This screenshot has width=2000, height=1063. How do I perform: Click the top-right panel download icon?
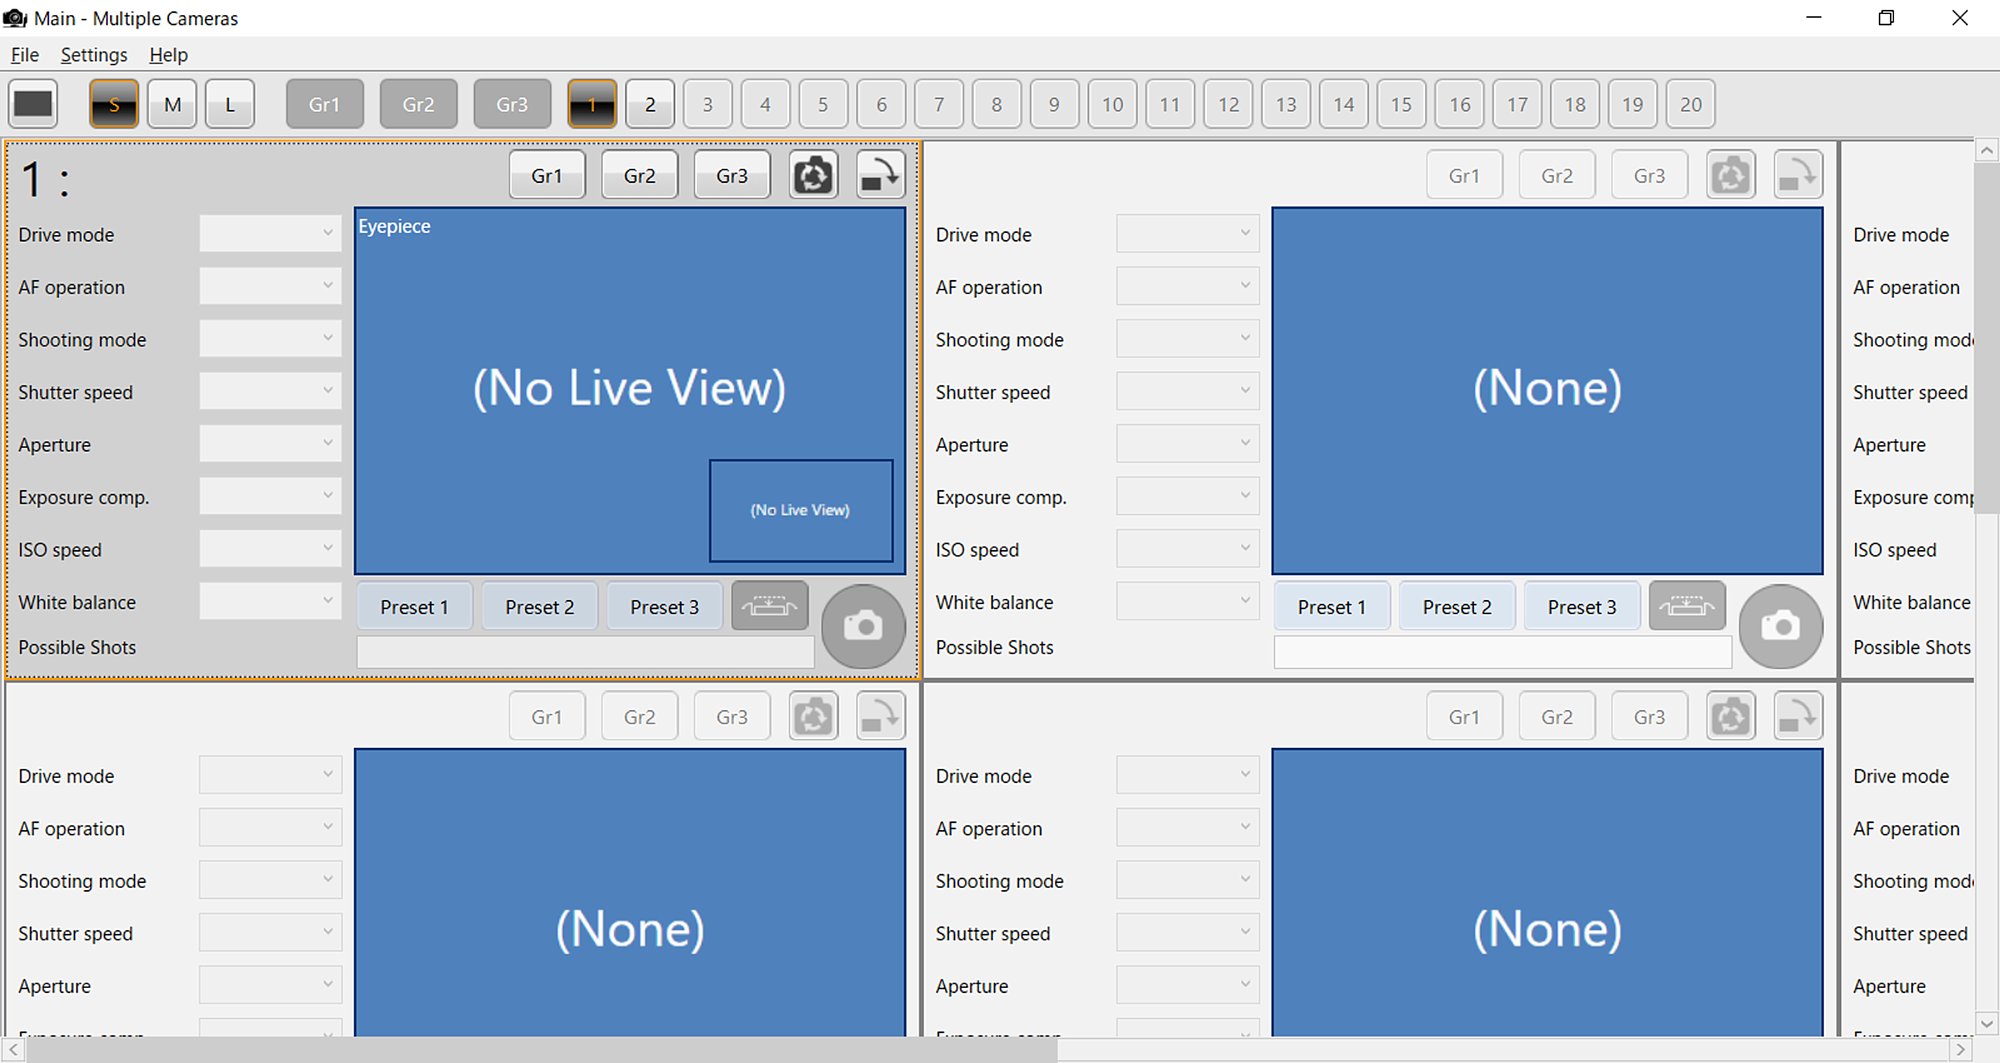tap(1798, 175)
